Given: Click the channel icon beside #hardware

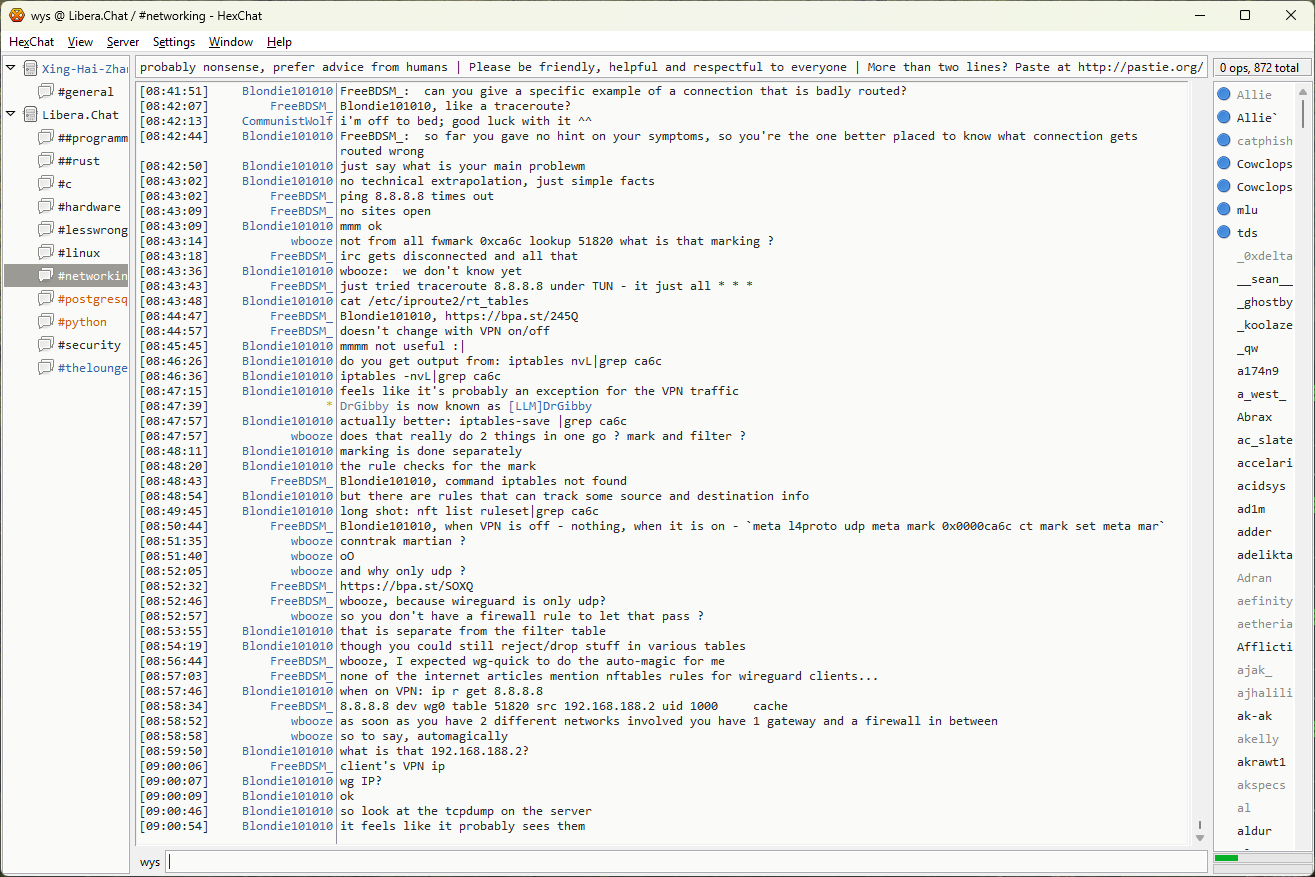Looking at the screenshot, I should 45,206.
